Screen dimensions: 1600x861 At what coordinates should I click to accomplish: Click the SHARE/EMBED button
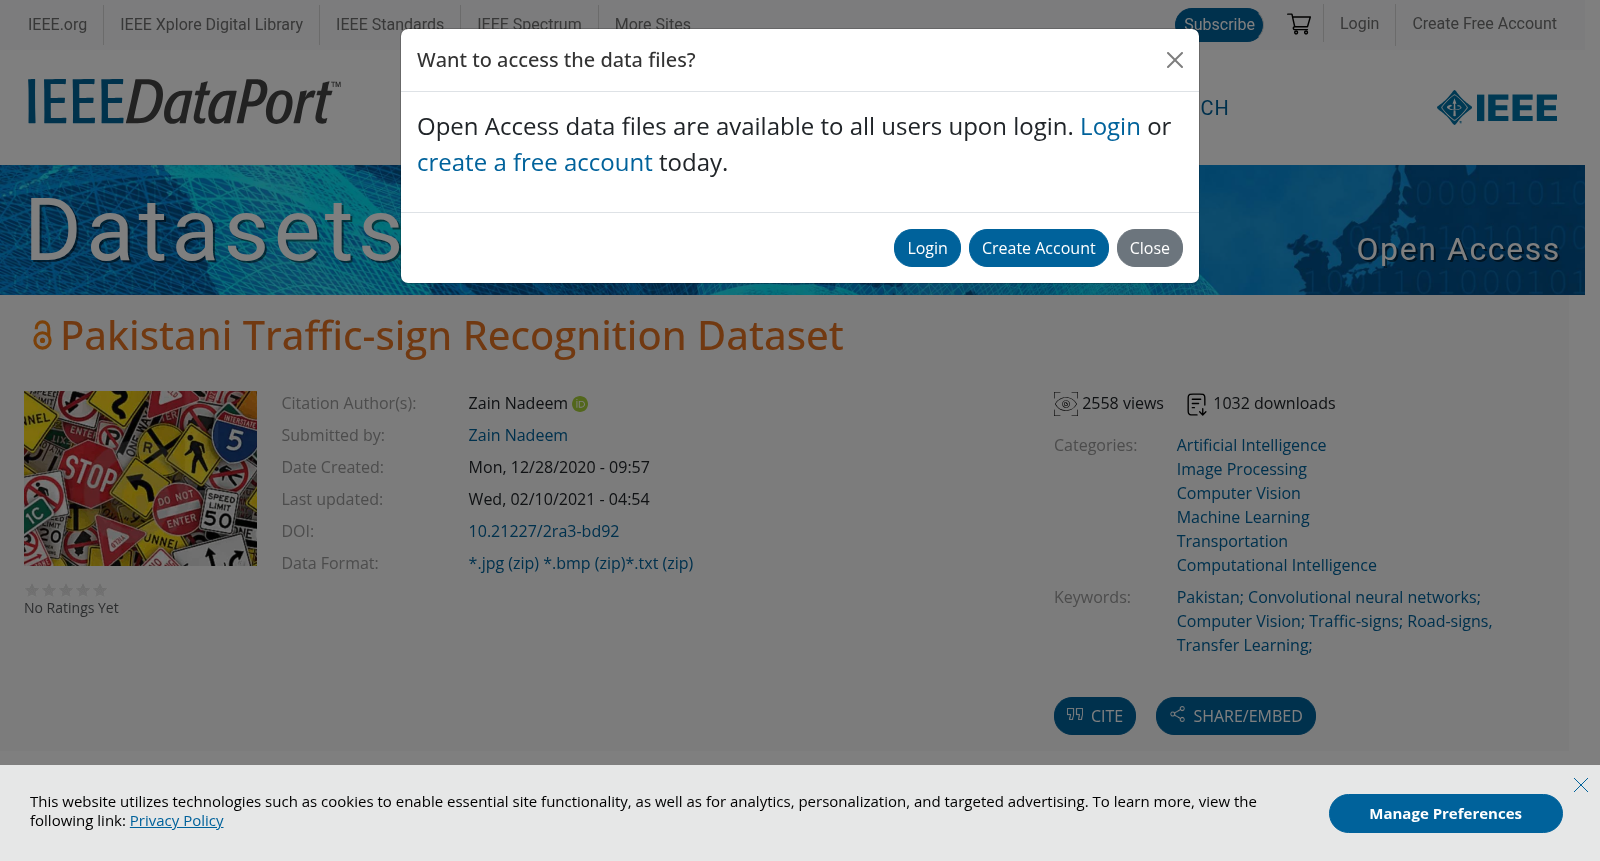tap(1235, 716)
